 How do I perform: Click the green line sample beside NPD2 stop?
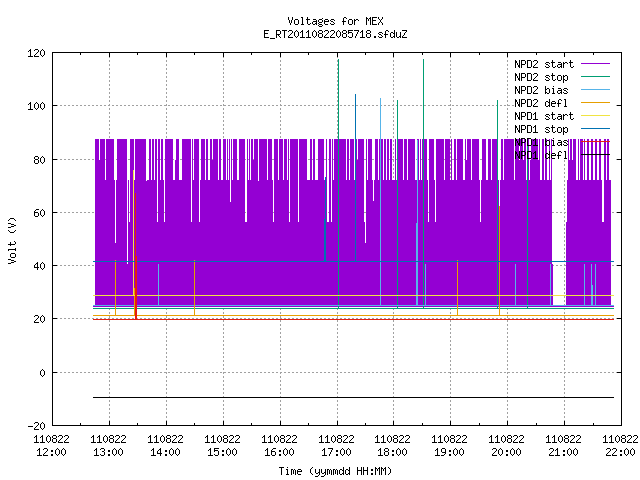[595, 77]
